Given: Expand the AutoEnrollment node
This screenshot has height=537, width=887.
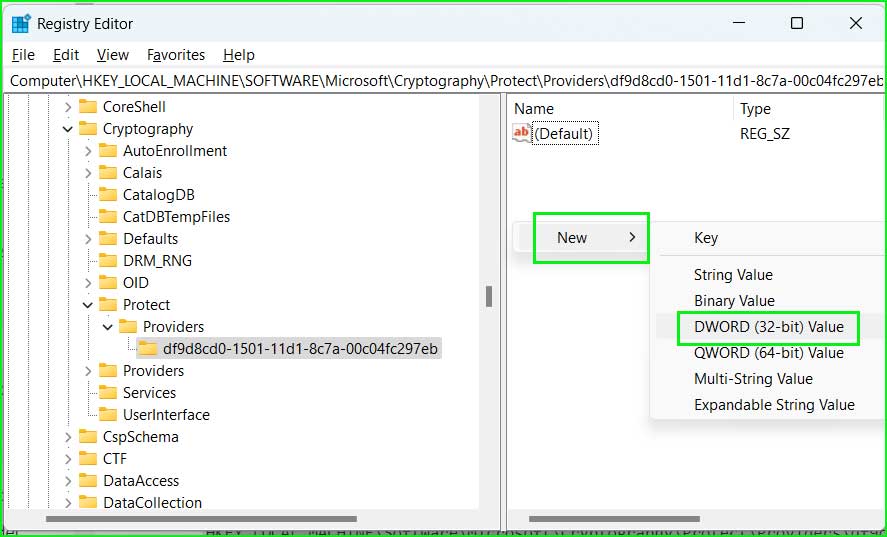Looking at the screenshot, I should [x=88, y=151].
